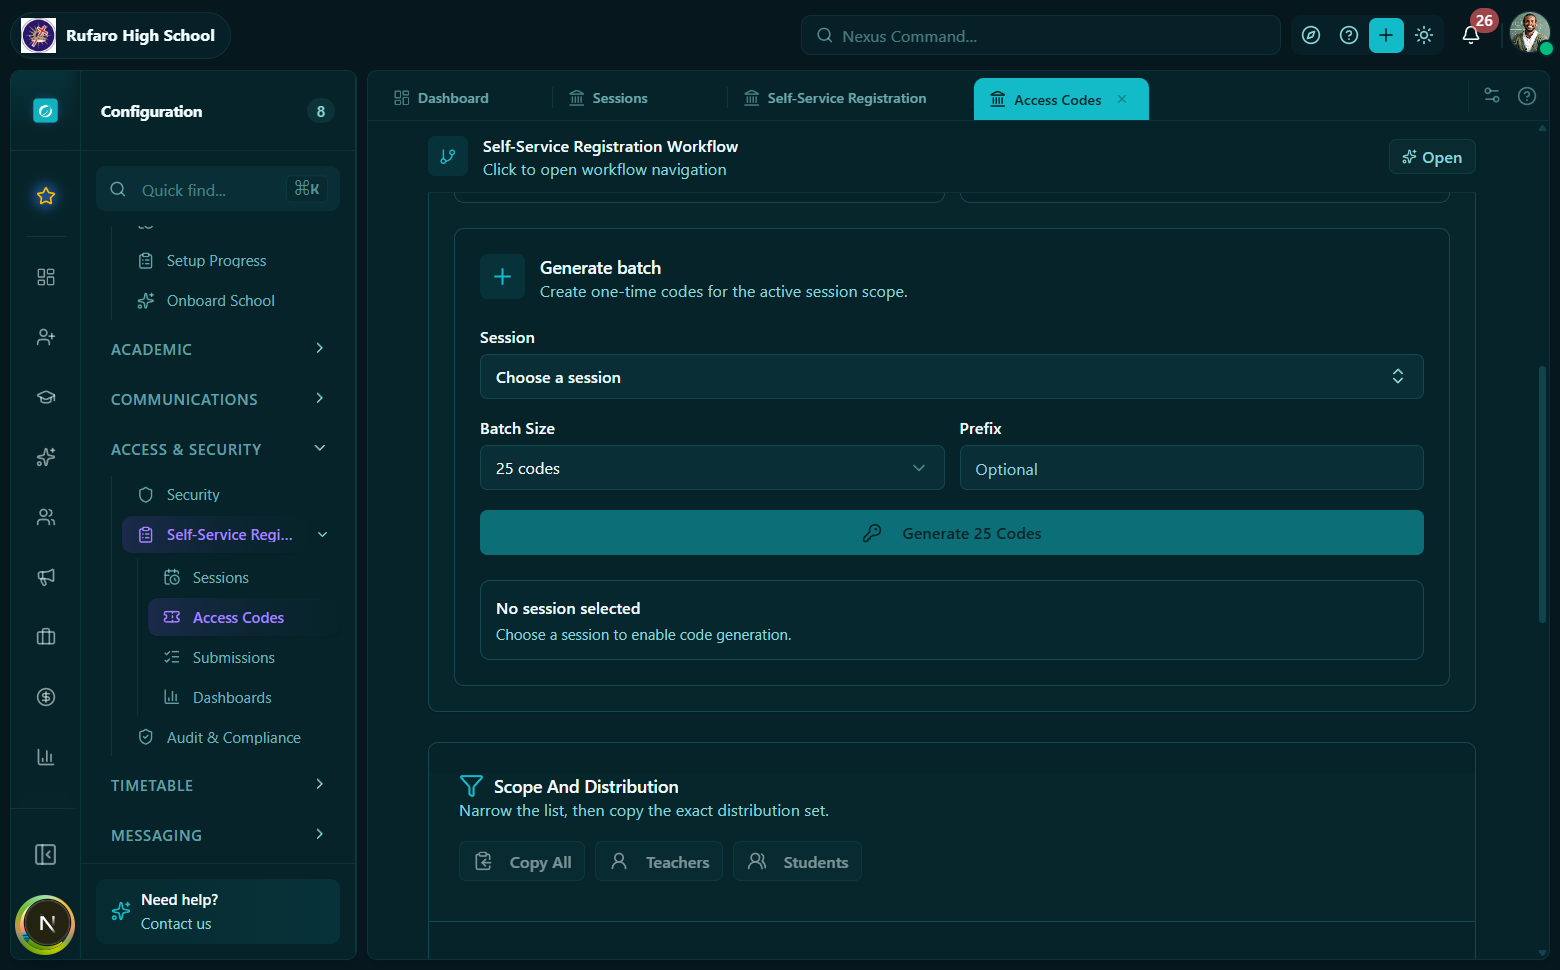Click the Quick find search box
Screen dimensions: 1560x970
[218, 189]
